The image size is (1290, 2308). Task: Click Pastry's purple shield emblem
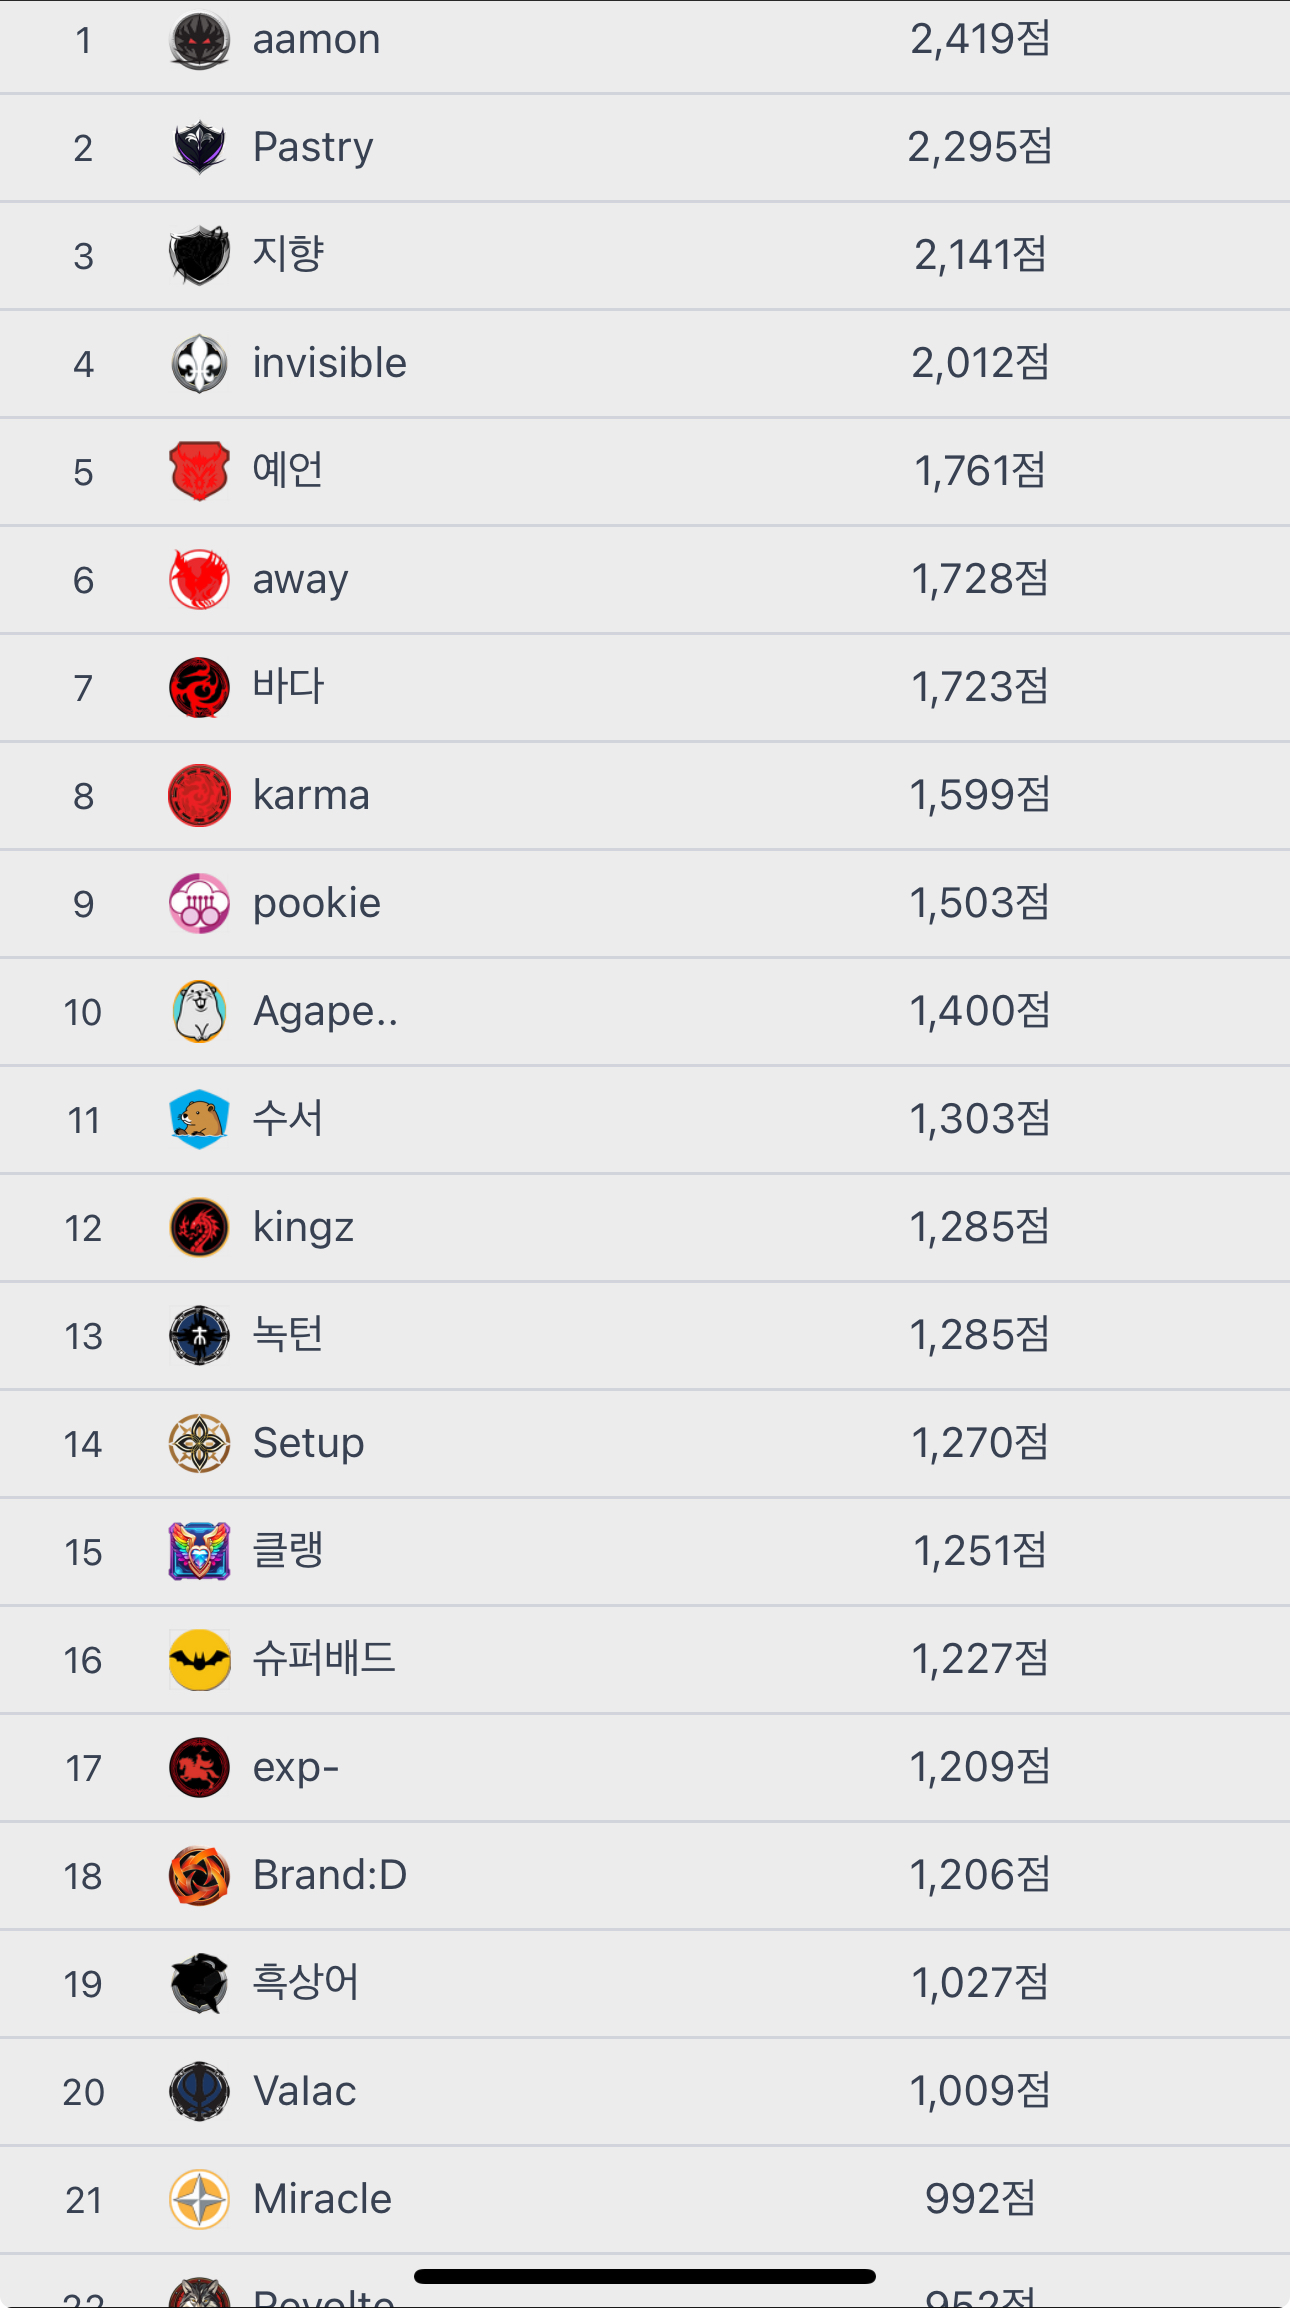pyautogui.click(x=199, y=147)
